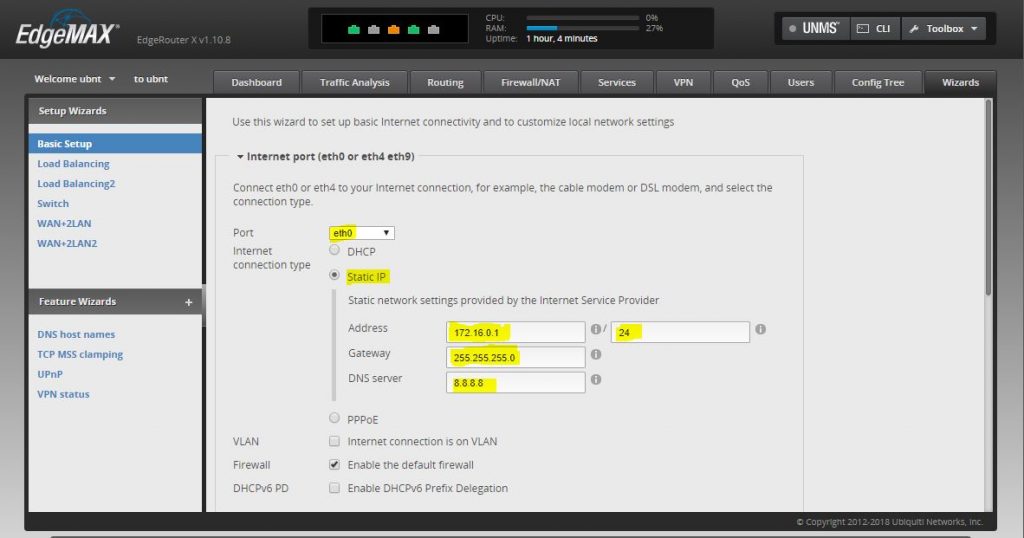Click the last gray port indicator
This screenshot has height=538, width=1024.
[x=433, y=29]
